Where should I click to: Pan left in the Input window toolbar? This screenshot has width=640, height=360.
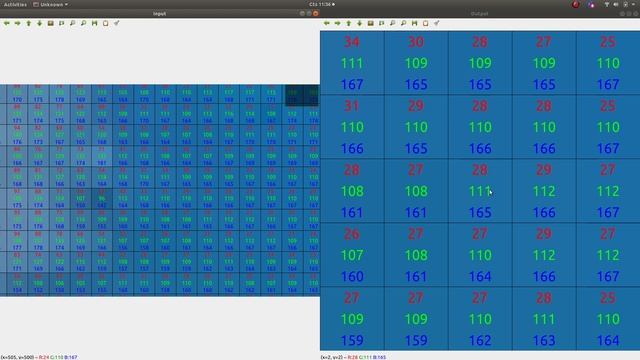pyautogui.click(x=7, y=23)
